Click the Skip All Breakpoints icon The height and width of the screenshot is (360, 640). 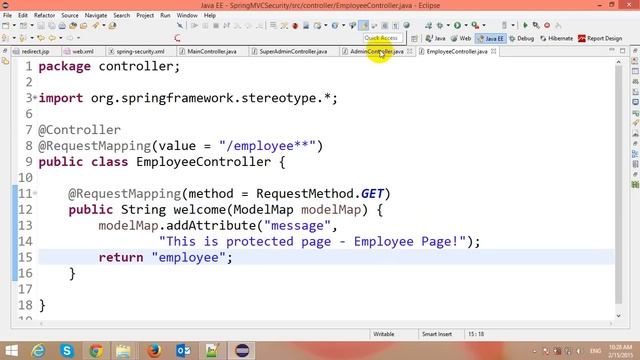(180, 25)
